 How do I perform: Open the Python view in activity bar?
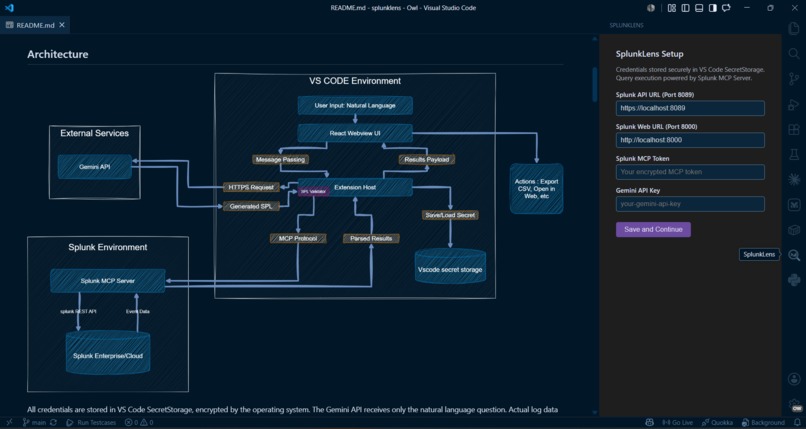(x=794, y=280)
